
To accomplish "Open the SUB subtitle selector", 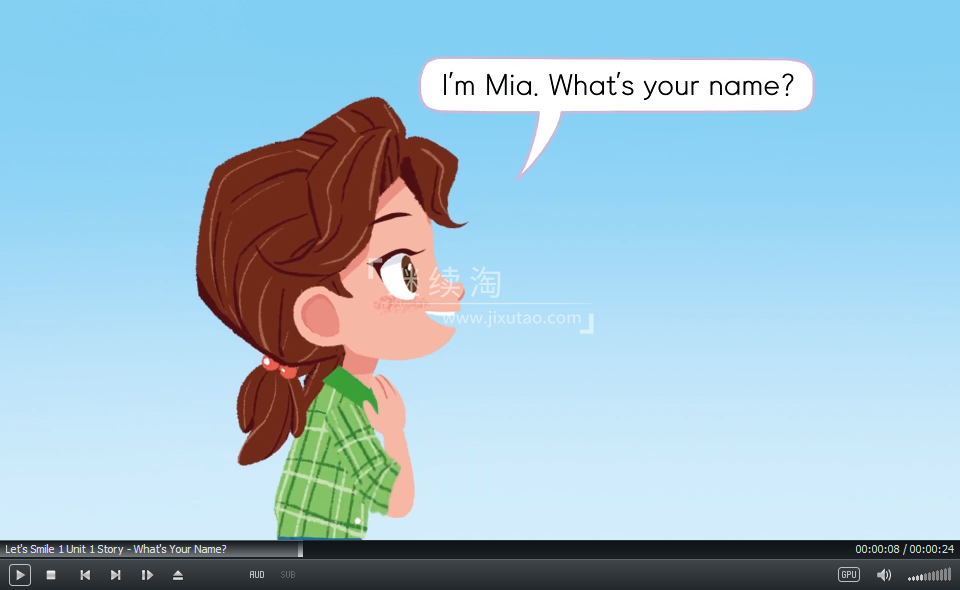I will click(x=288, y=575).
